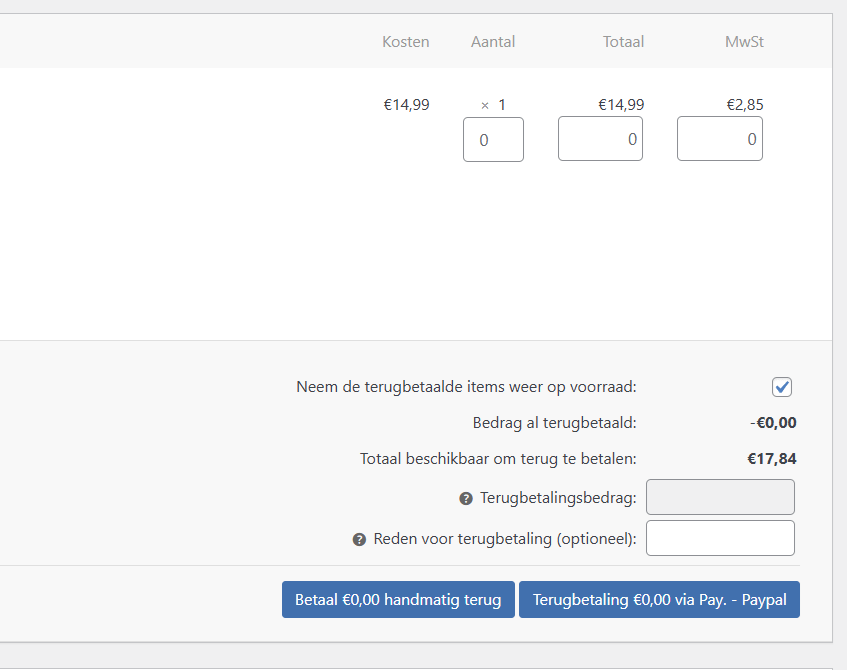
Task: Toggle the restock refunded items checkbox
Action: coord(782,387)
